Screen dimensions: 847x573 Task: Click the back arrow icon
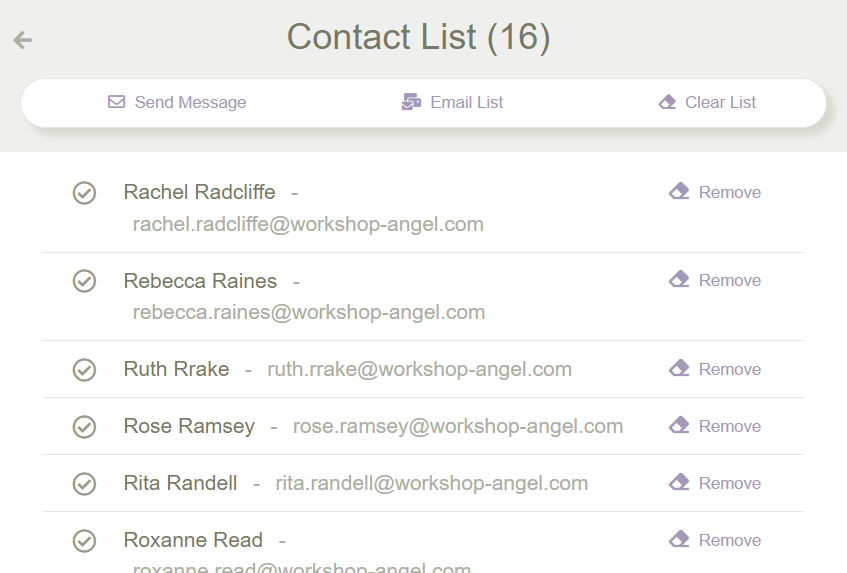[x=23, y=40]
